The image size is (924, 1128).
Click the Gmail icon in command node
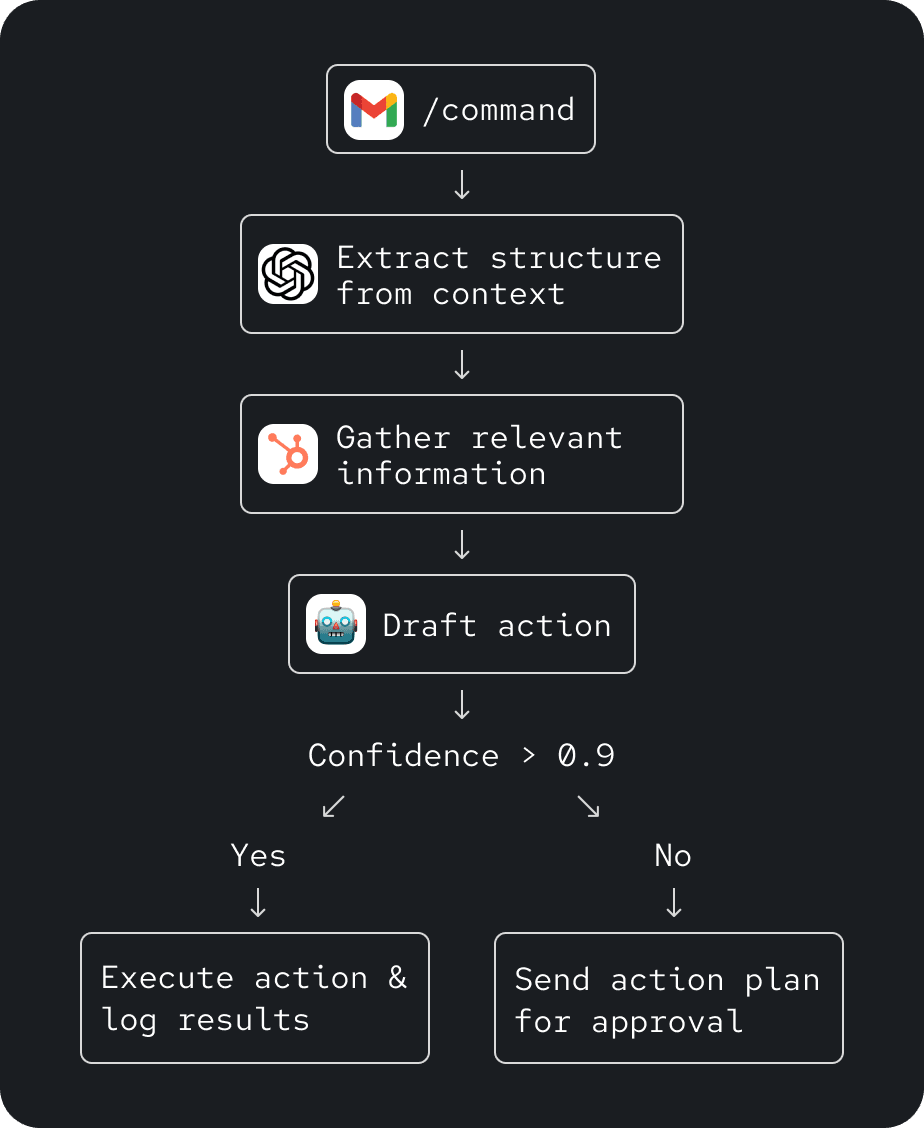coord(373,109)
